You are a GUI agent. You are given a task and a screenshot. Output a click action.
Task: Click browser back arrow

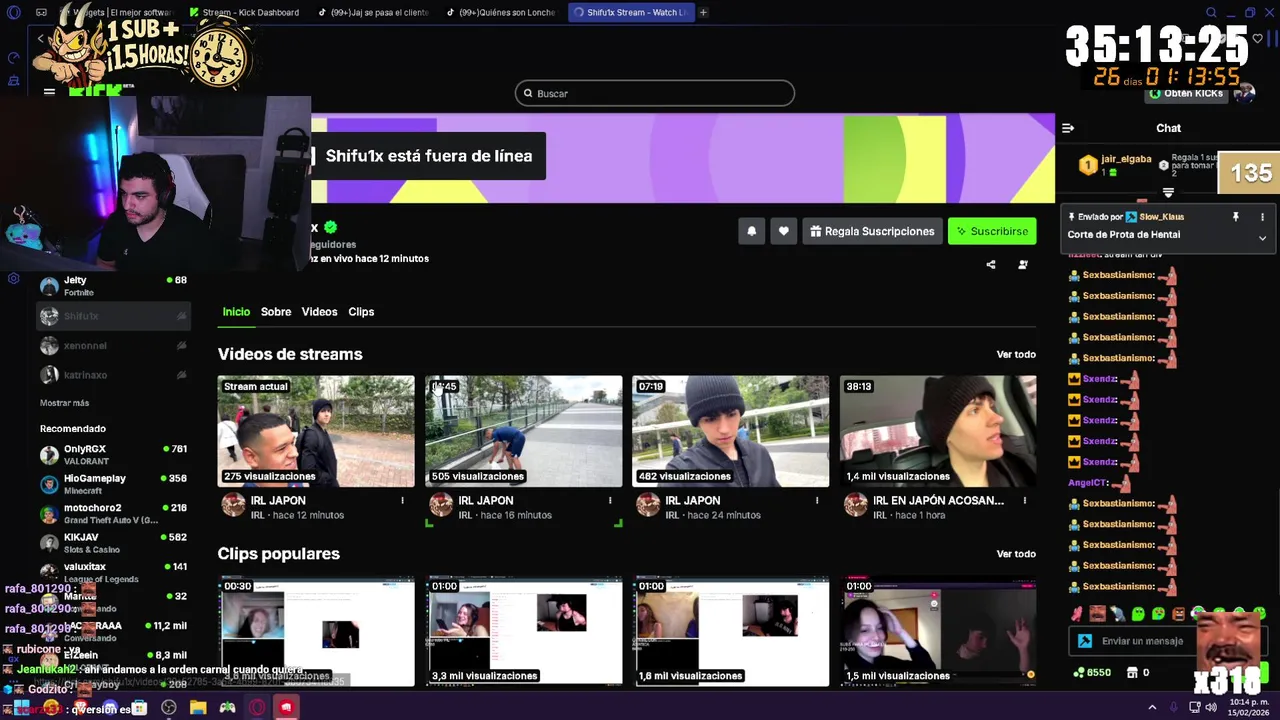[x=40, y=39]
